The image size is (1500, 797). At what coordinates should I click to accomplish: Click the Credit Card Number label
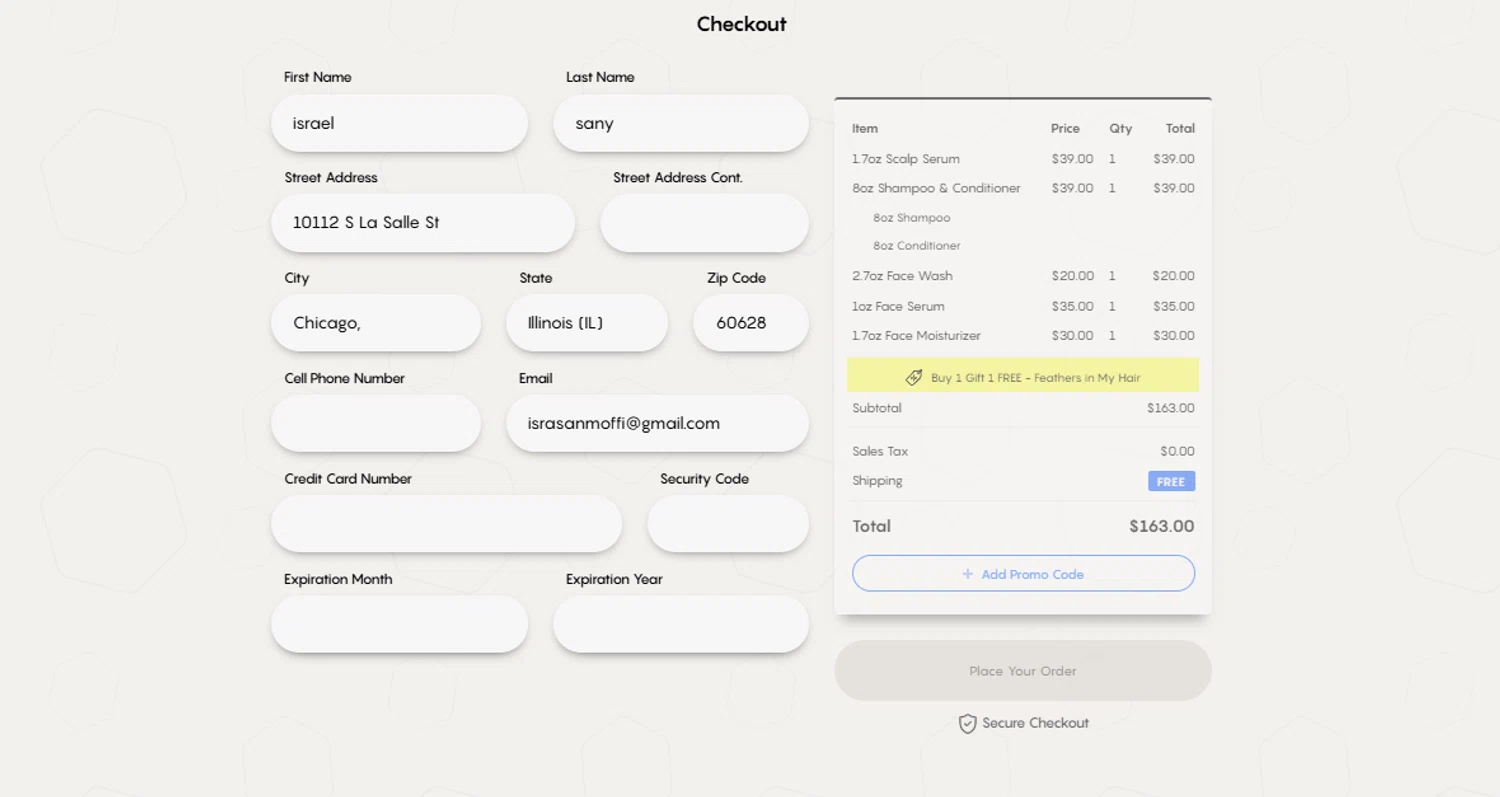click(x=348, y=479)
